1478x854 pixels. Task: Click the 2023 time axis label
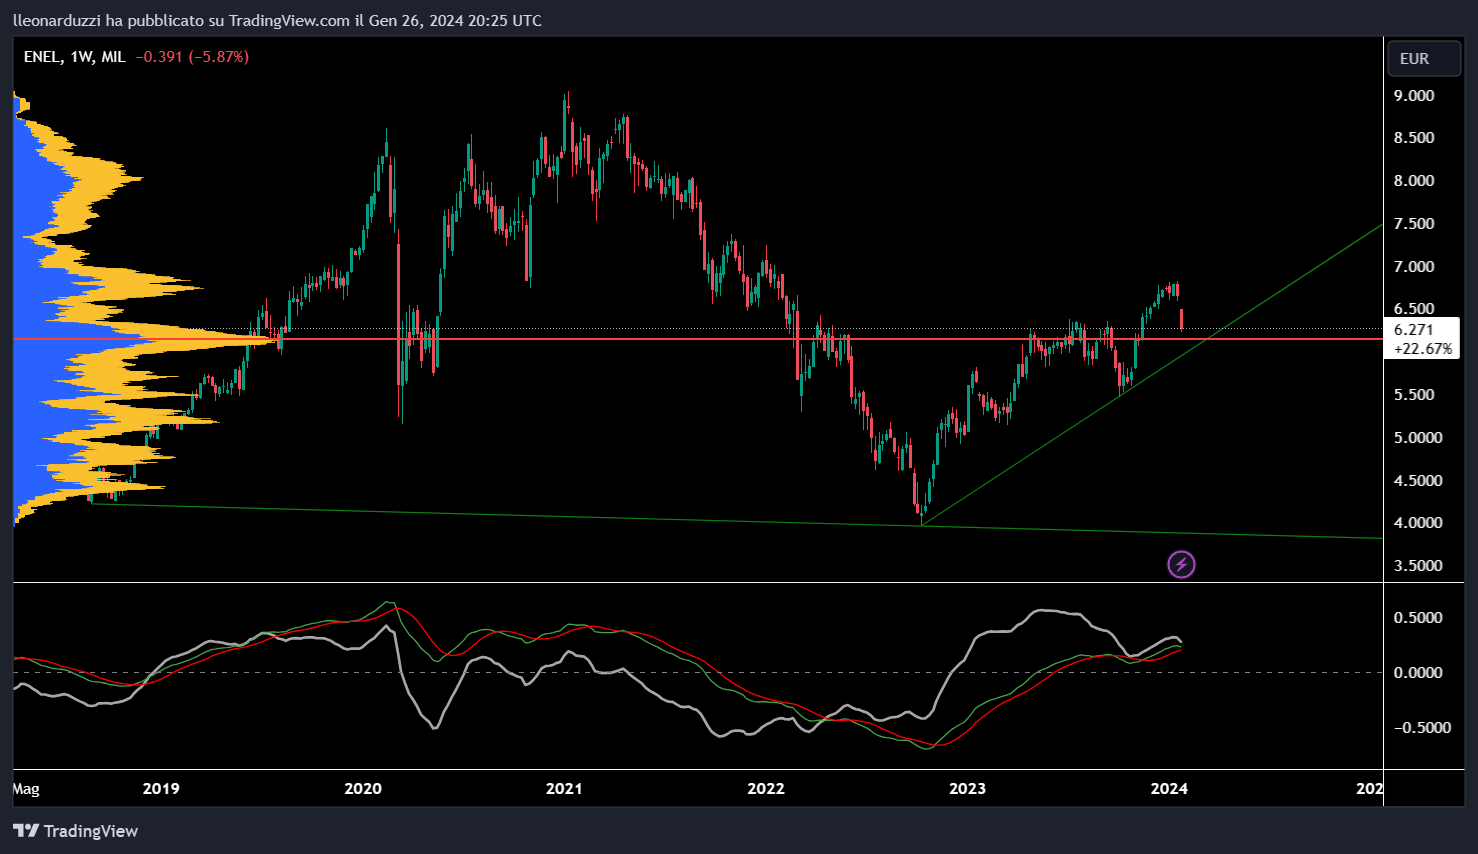[967, 789]
